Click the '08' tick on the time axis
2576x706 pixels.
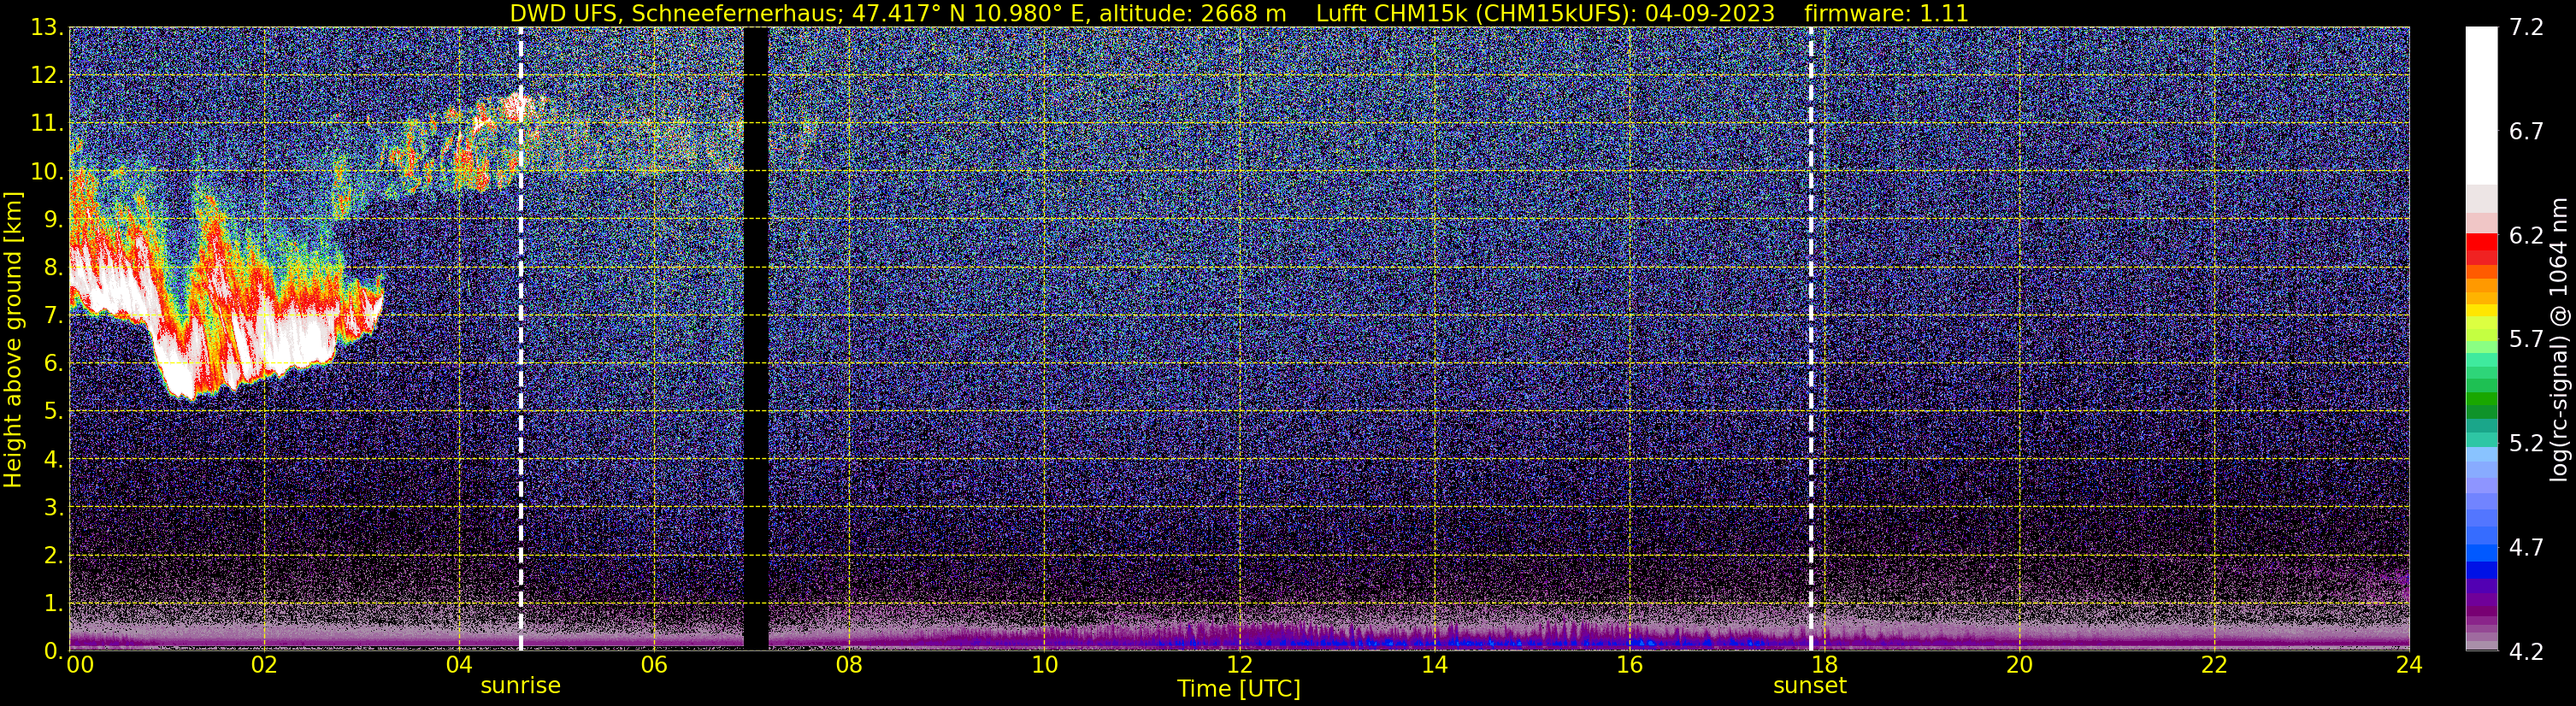tap(849, 665)
